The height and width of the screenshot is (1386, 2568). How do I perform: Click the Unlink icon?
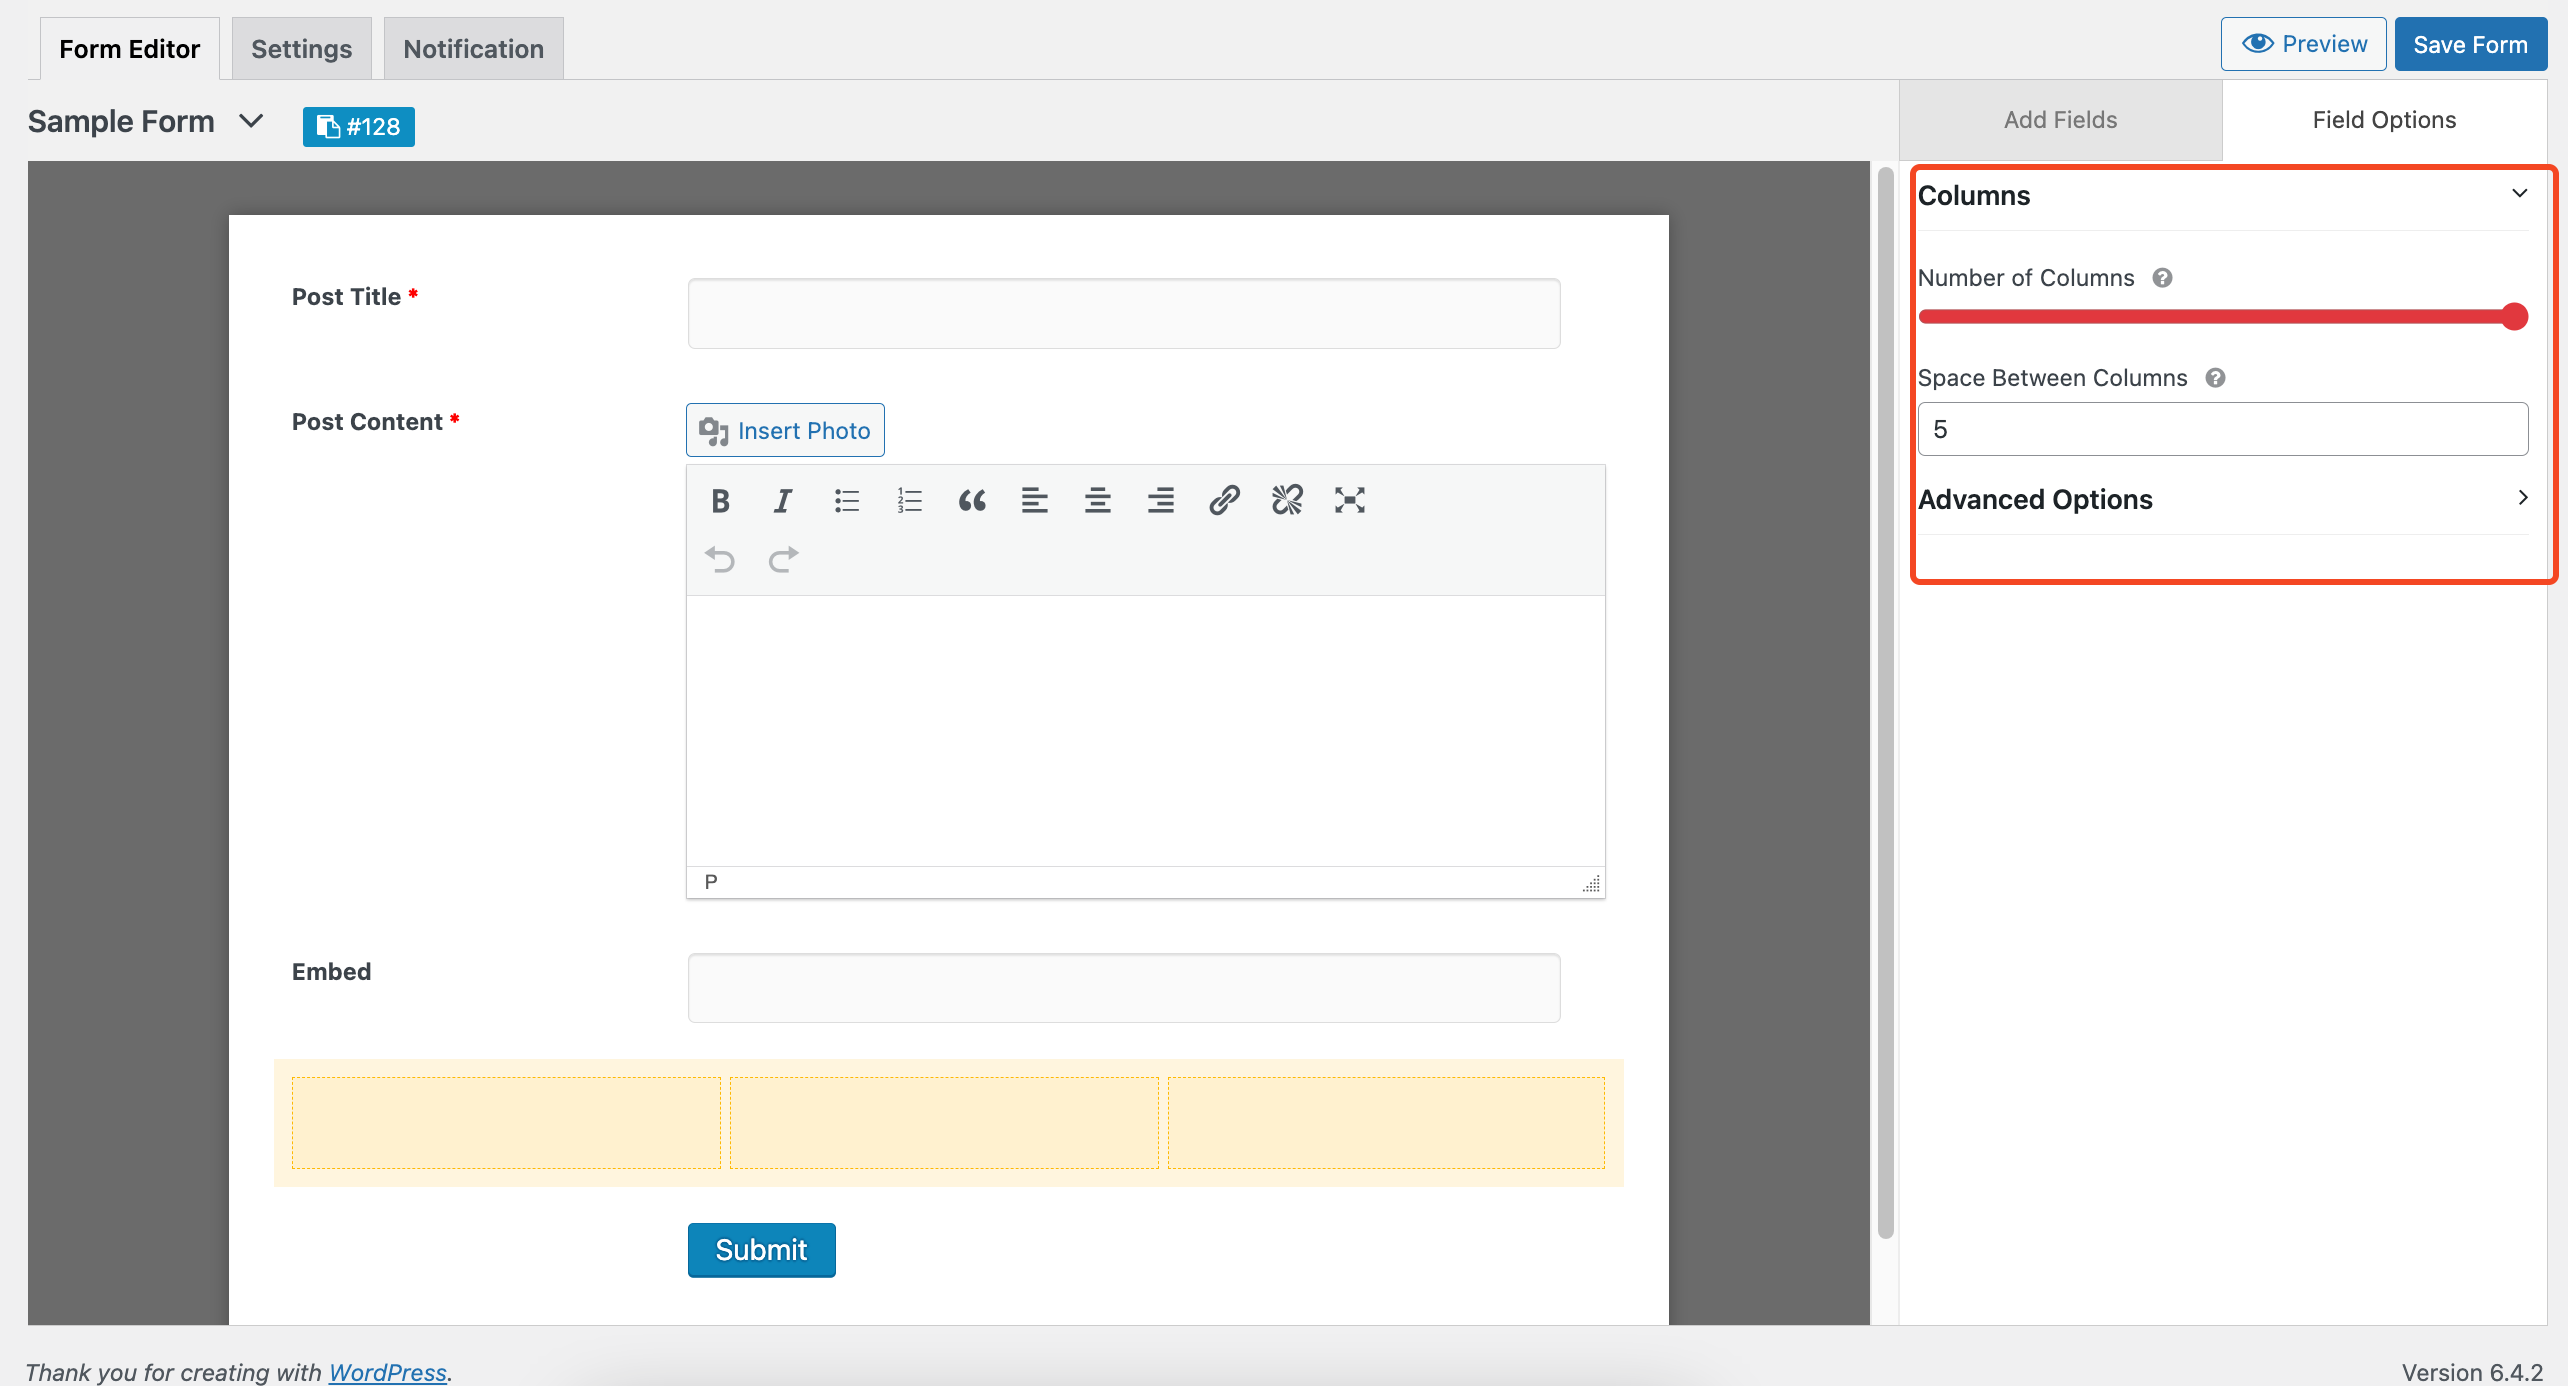(x=1287, y=497)
